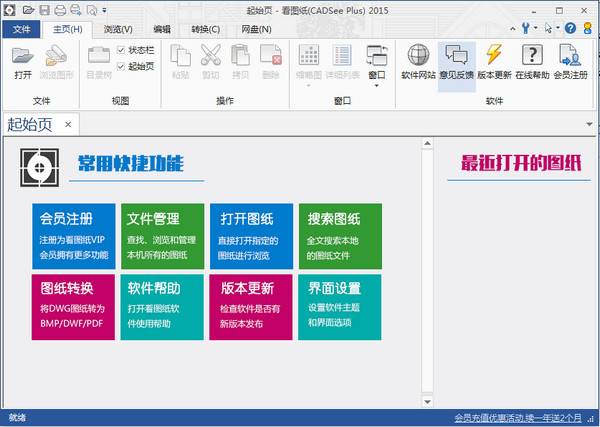The height and width of the screenshot is (427, 600).
Task: Click the member recharge promotion link in status bar
Action: tap(517, 417)
